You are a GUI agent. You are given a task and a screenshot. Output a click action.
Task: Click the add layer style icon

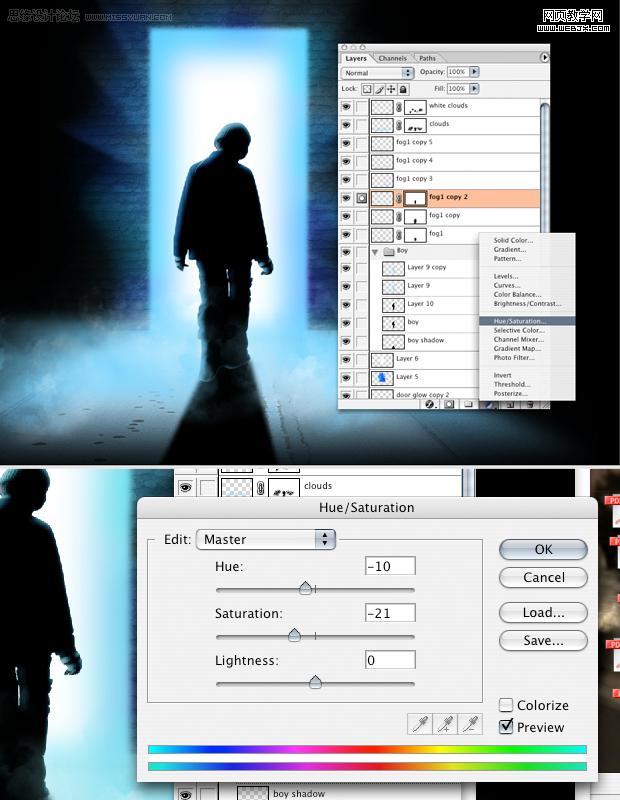click(x=430, y=404)
